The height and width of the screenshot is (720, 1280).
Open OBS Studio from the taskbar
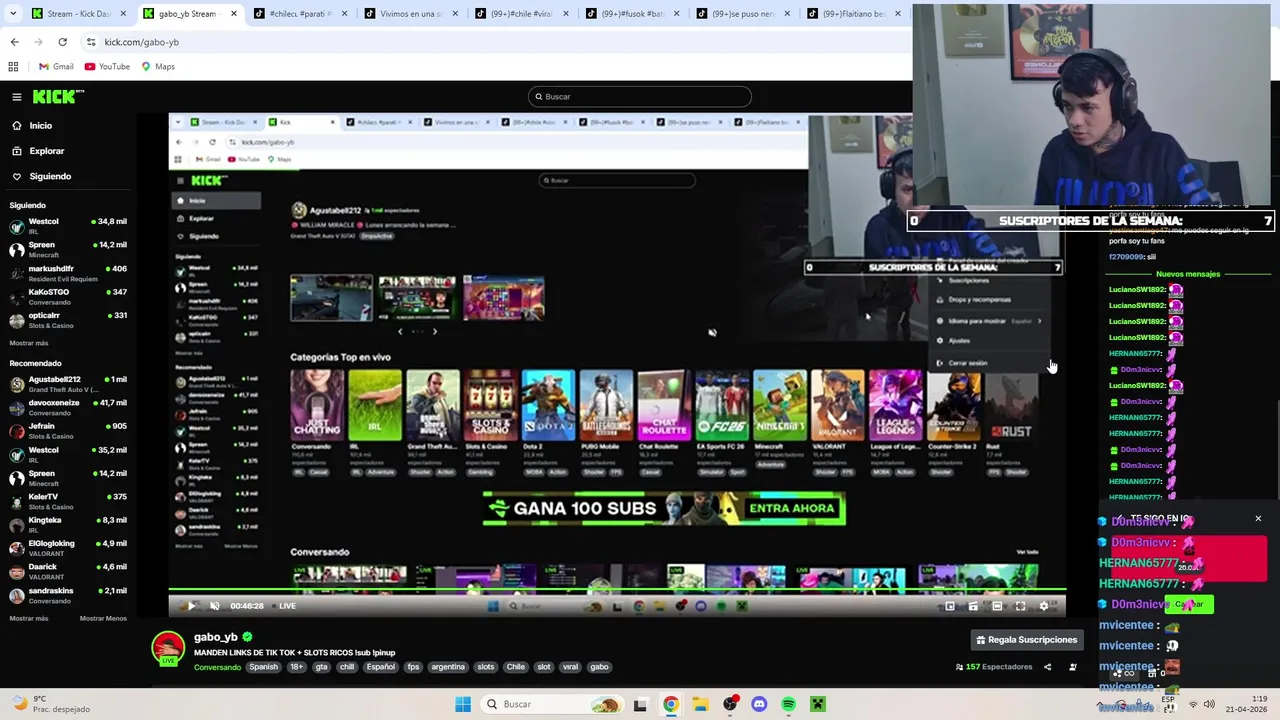pos(730,704)
